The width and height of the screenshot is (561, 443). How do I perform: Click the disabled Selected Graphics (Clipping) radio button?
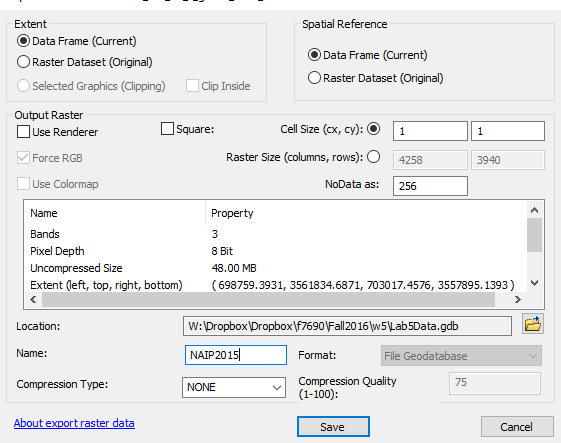tap(23, 86)
